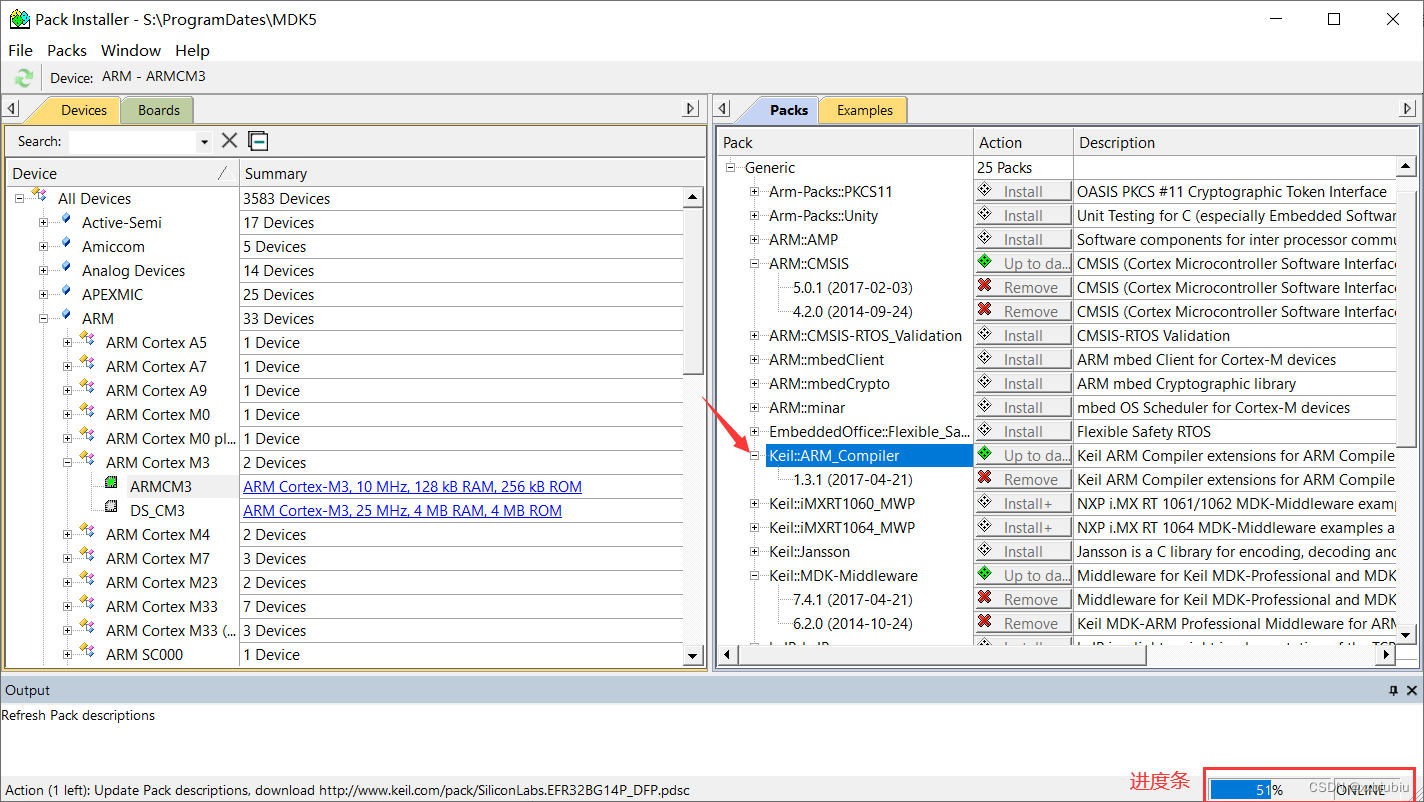
Task: Select the APEXMIC vendor row
Action: pyautogui.click(x=112, y=294)
